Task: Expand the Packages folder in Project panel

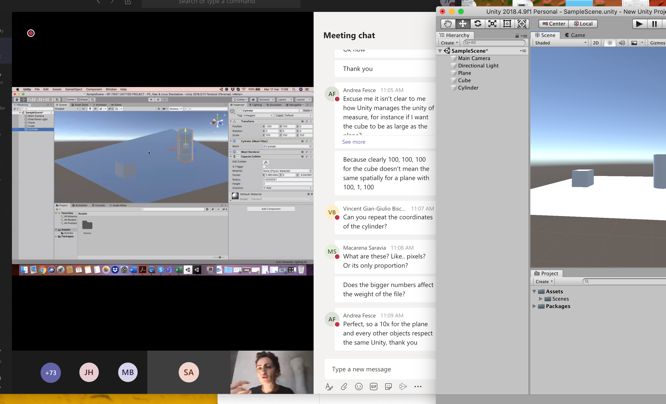Action: pyautogui.click(x=534, y=306)
